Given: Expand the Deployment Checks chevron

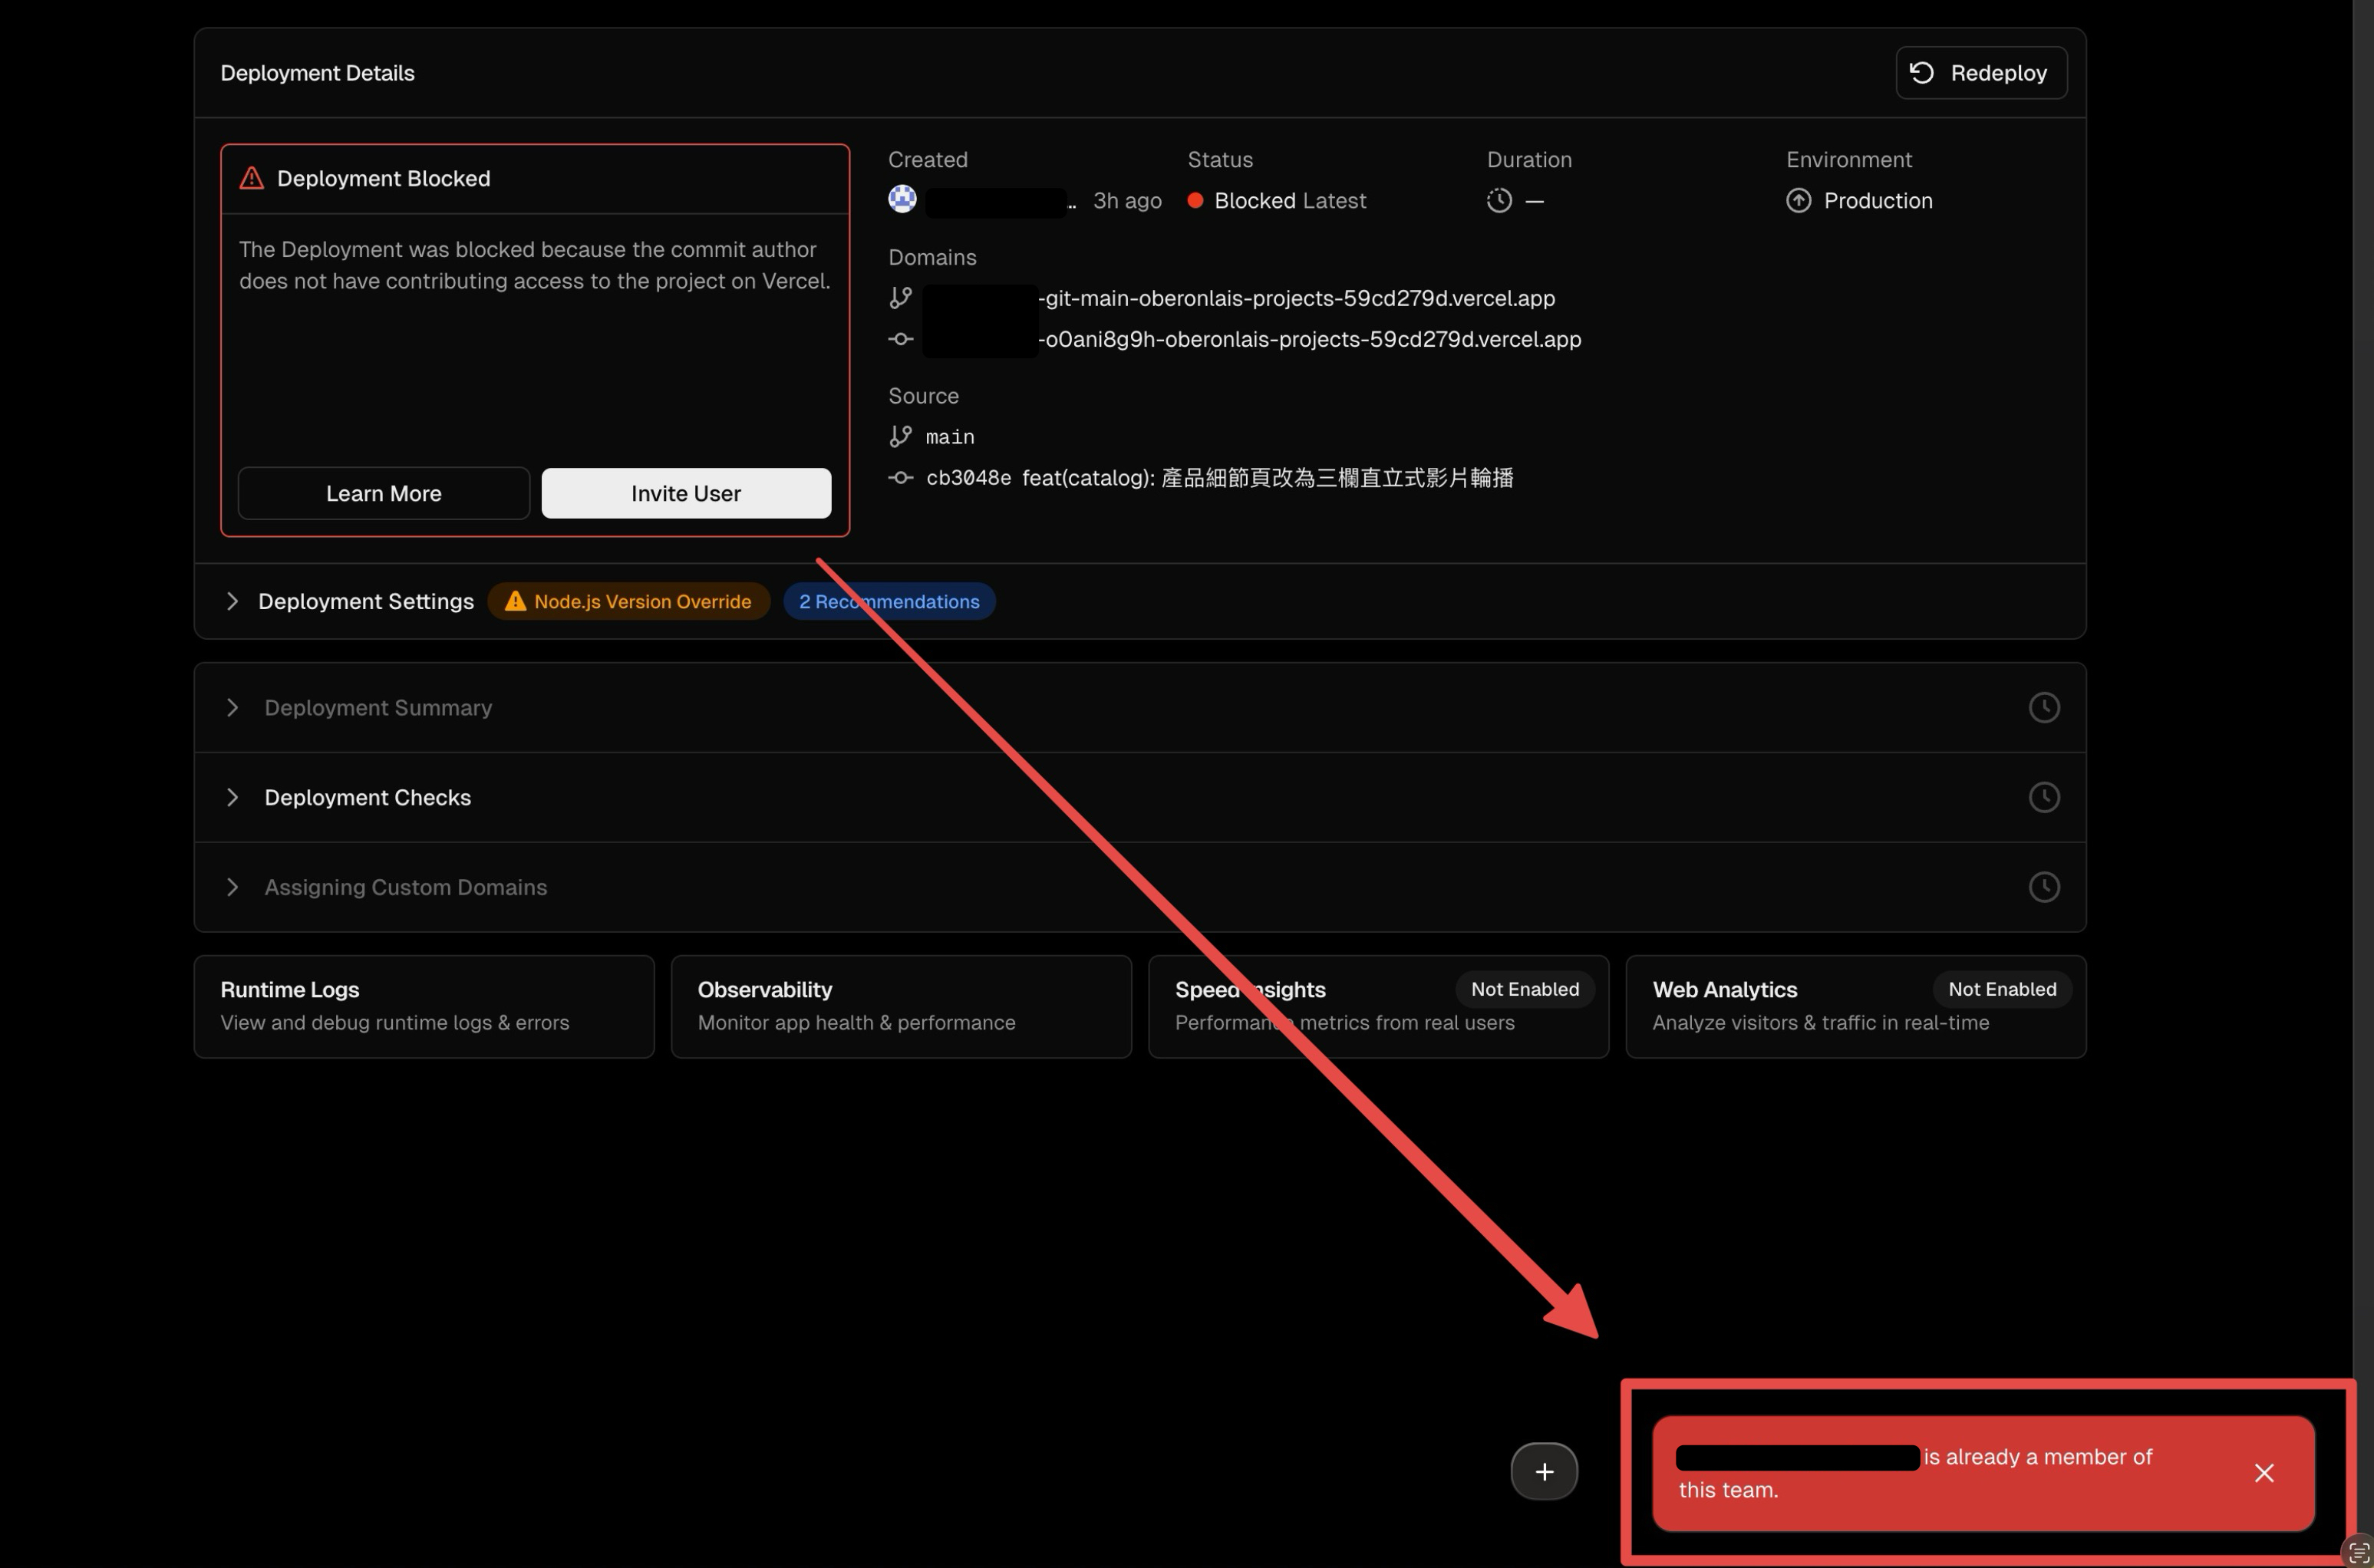Looking at the screenshot, I should pyautogui.click(x=233, y=797).
